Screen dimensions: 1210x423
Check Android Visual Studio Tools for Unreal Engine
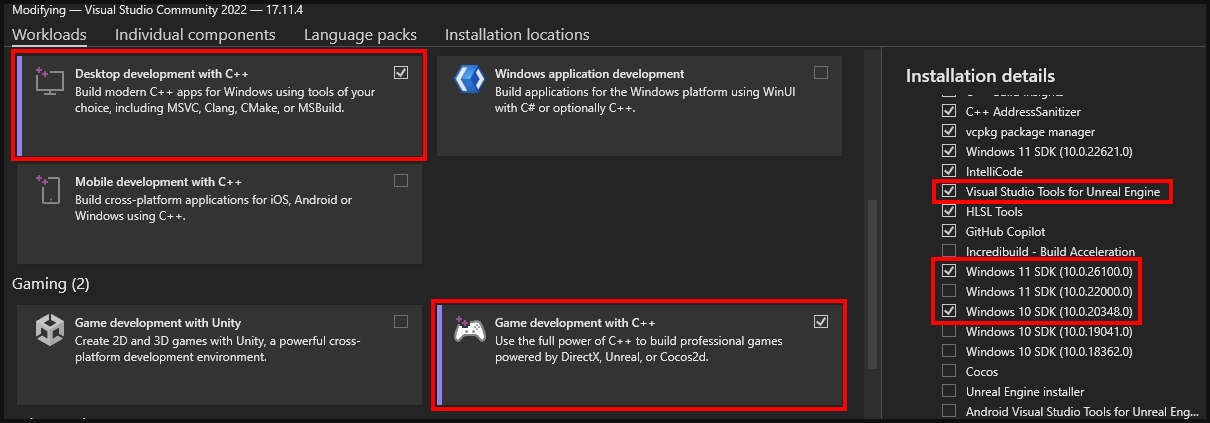tap(949, 412)
